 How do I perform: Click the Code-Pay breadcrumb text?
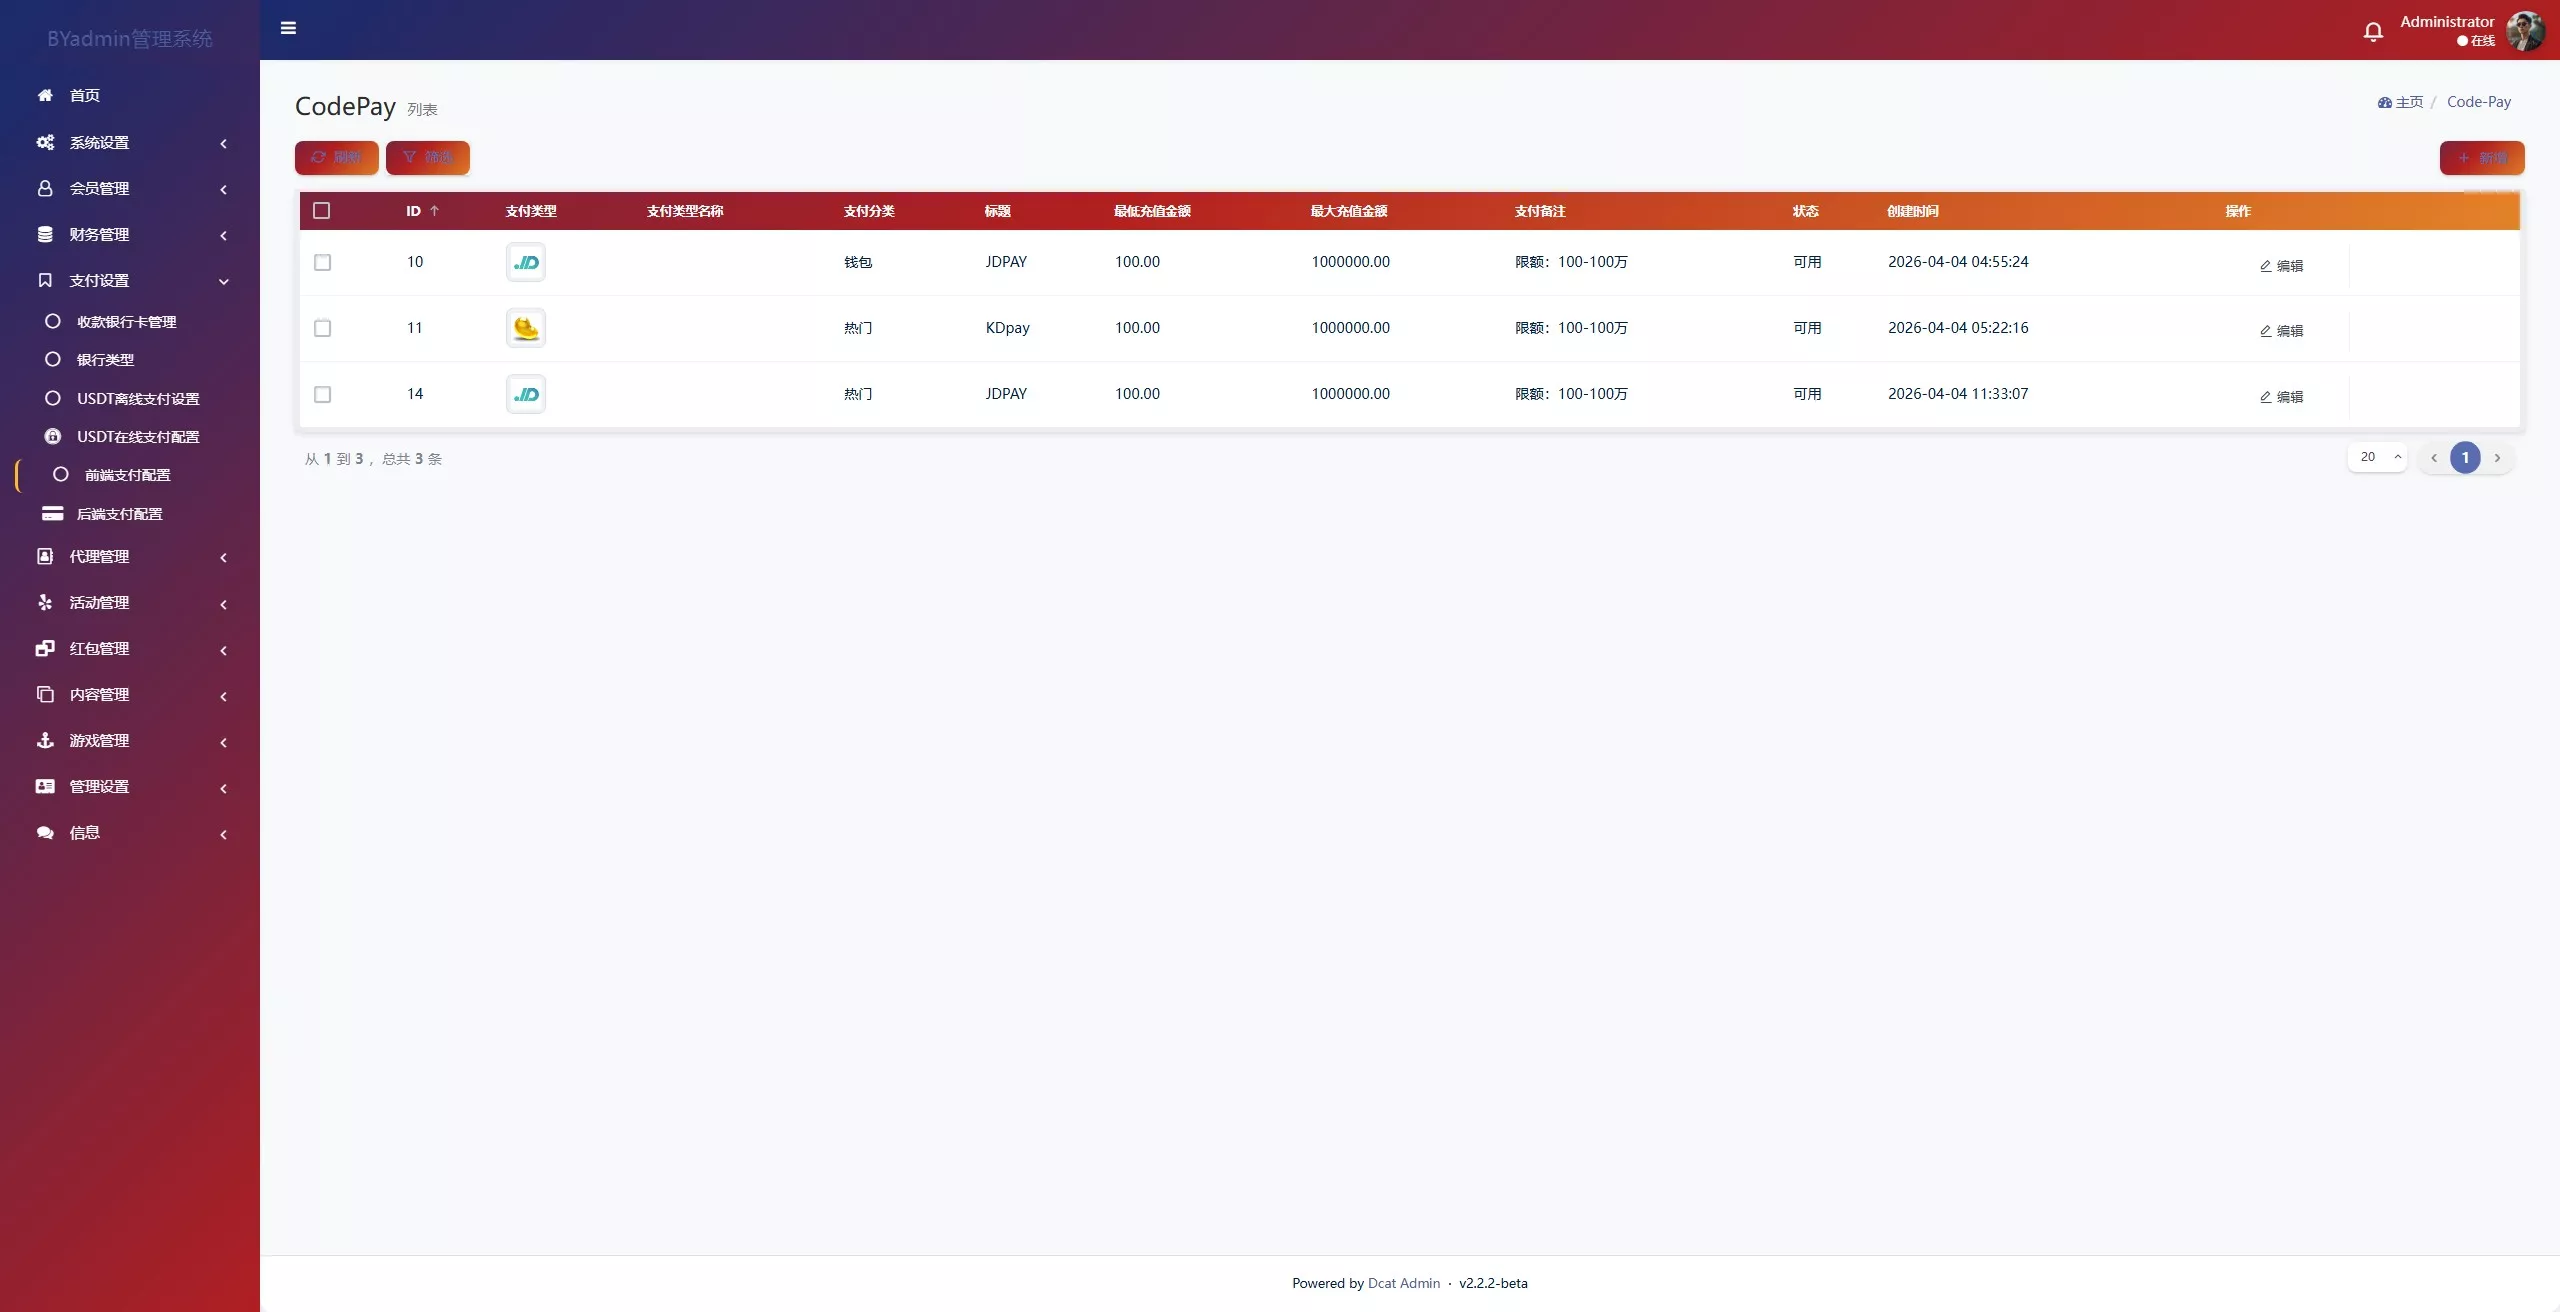(x=2479, y=102)
